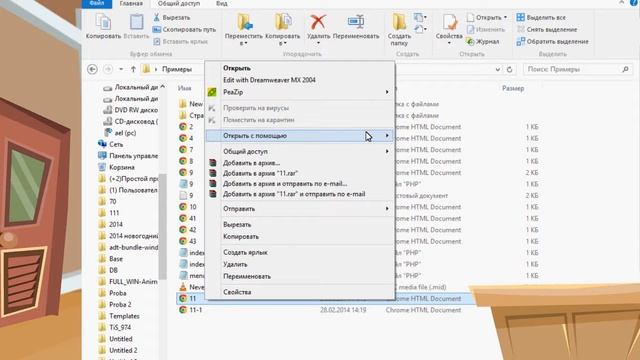Select DVD RW drive in navigation pane
The width and height of the screenshot is (640, 360).
[x=131, y=110]
